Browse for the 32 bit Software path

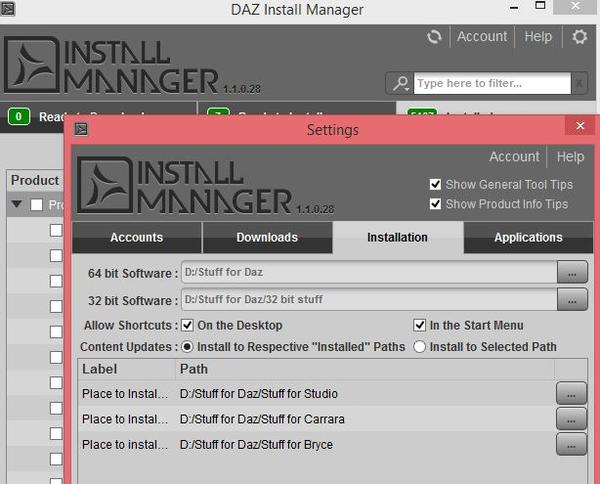click(x=572, y=300)
